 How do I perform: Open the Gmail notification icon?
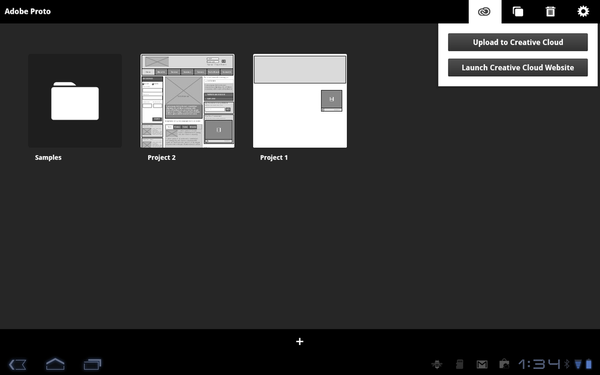(x=482, y=364)
